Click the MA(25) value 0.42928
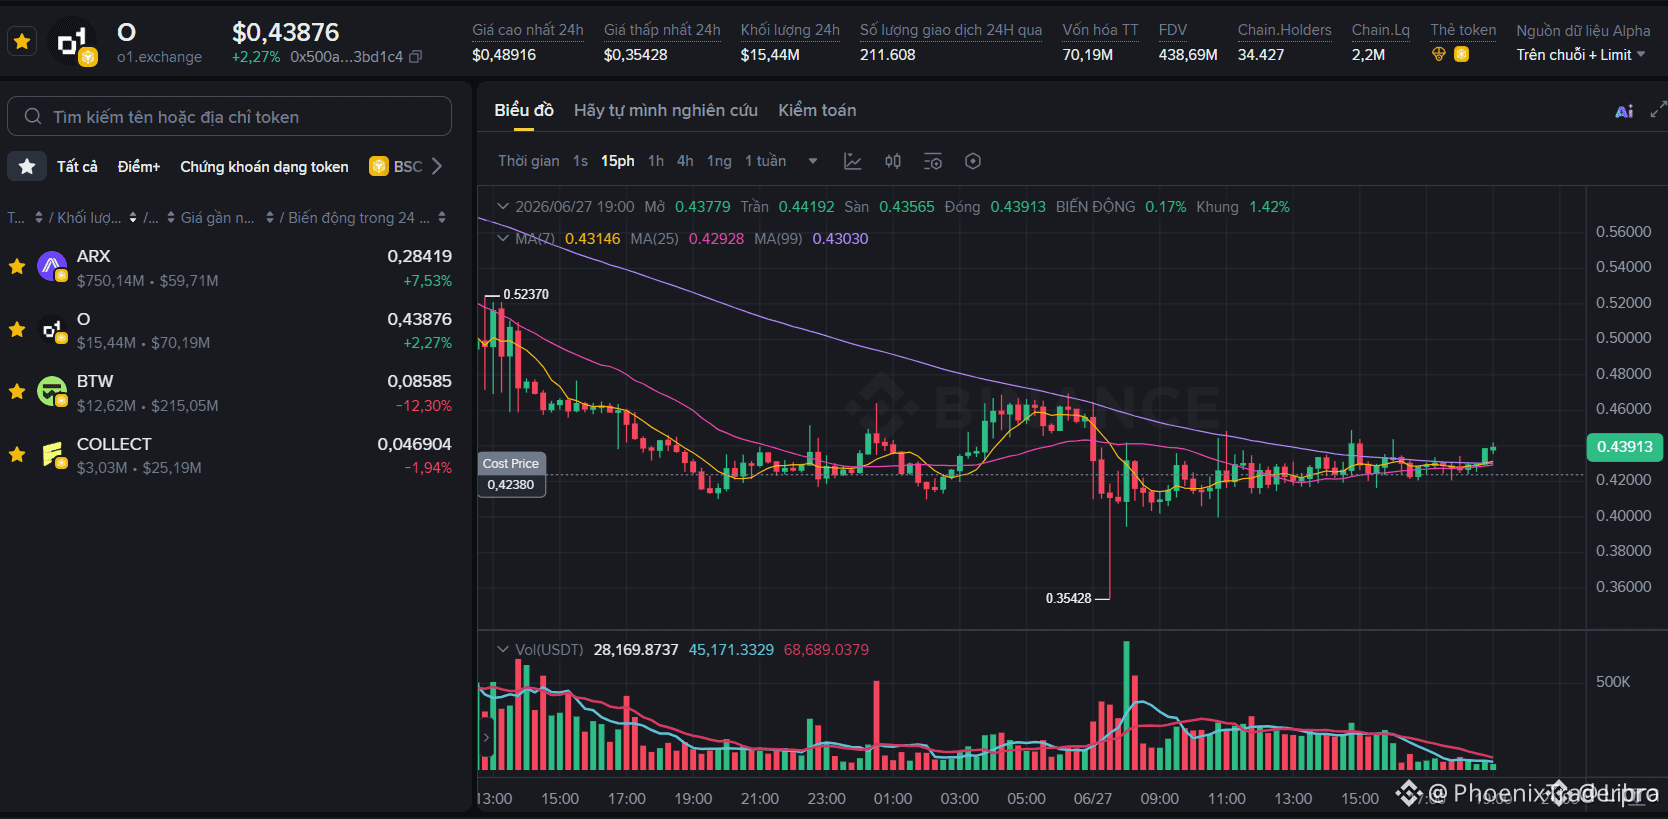This screenshot has width=1668, height=819. point(716,239)
